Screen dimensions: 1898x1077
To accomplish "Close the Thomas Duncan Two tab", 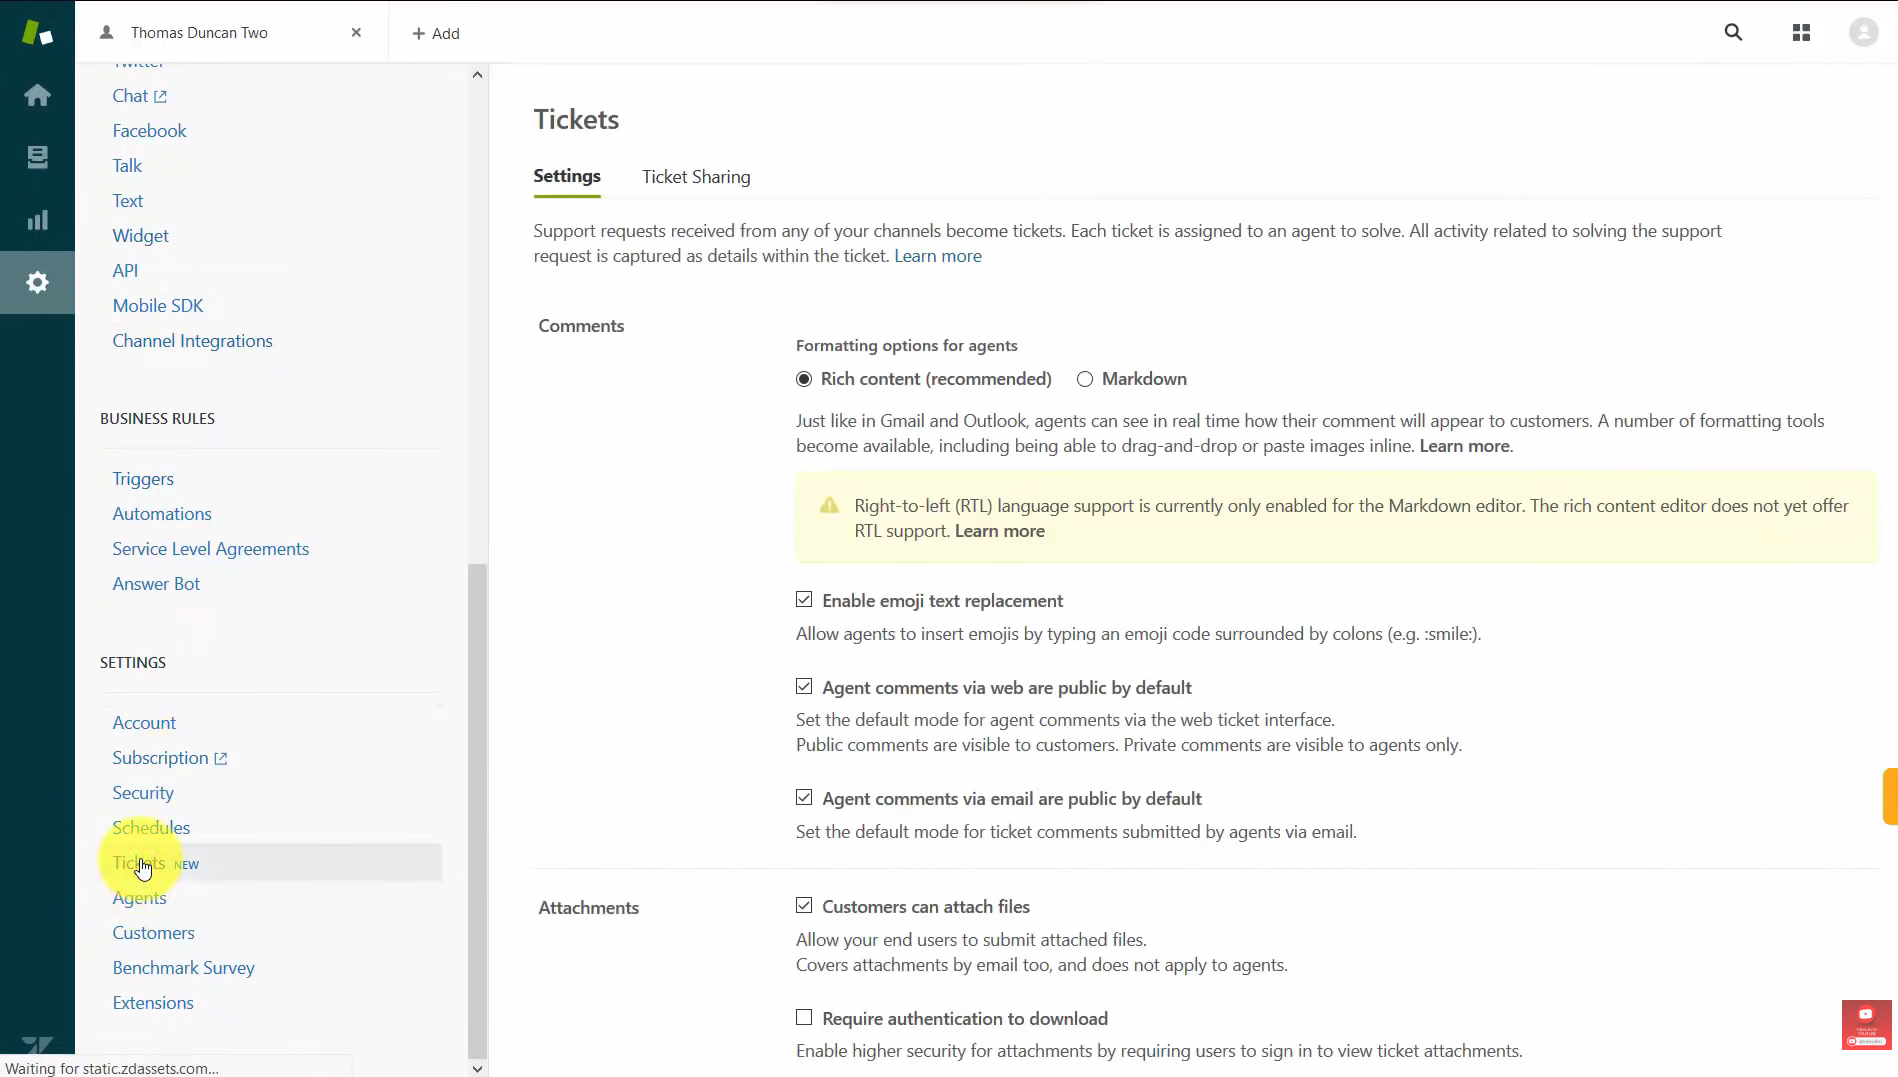I will (x=356, y=32).
